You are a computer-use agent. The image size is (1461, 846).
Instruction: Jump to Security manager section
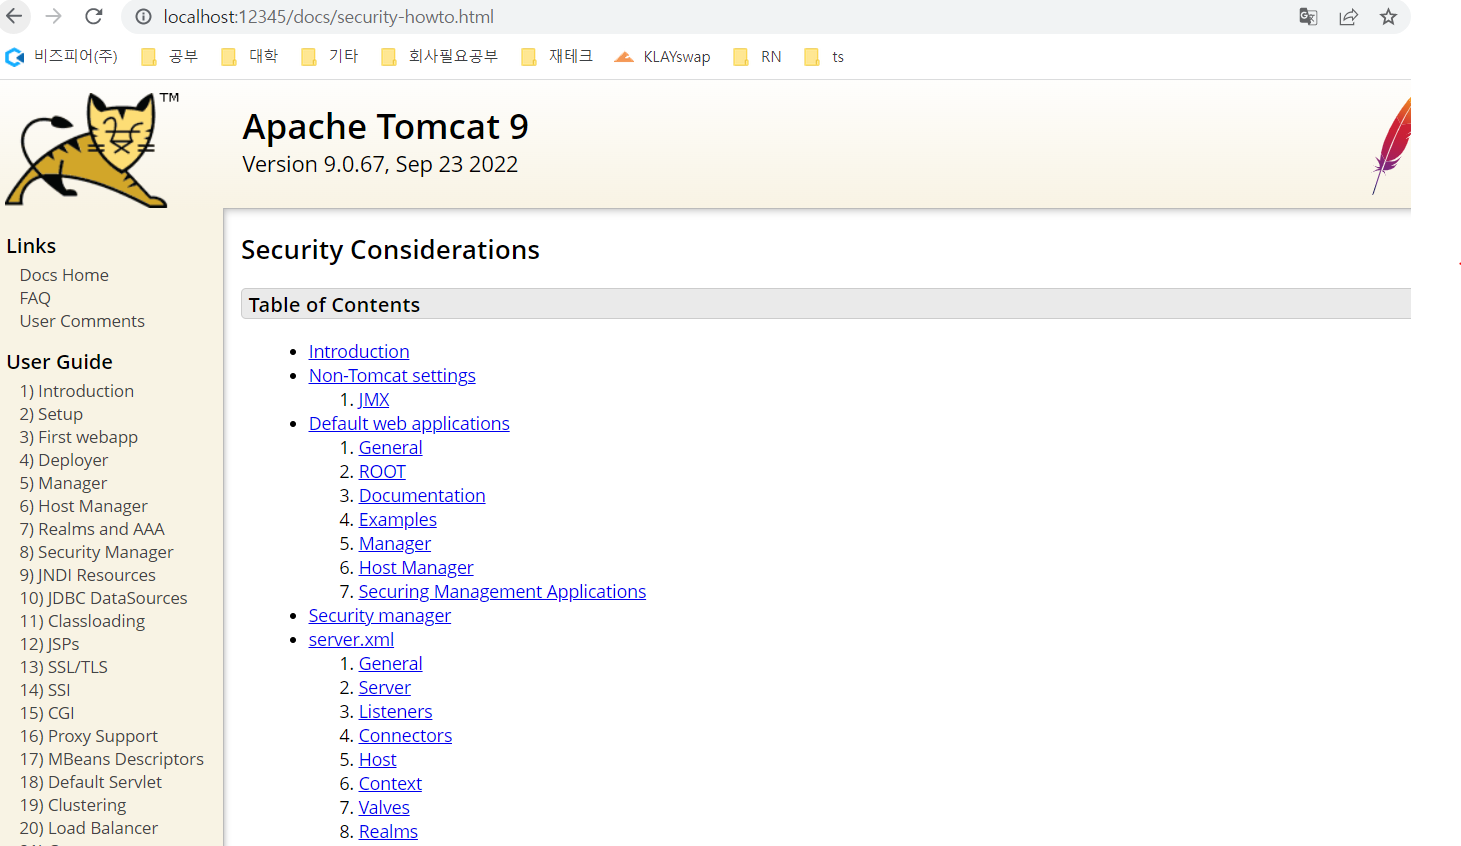(380, 616)
